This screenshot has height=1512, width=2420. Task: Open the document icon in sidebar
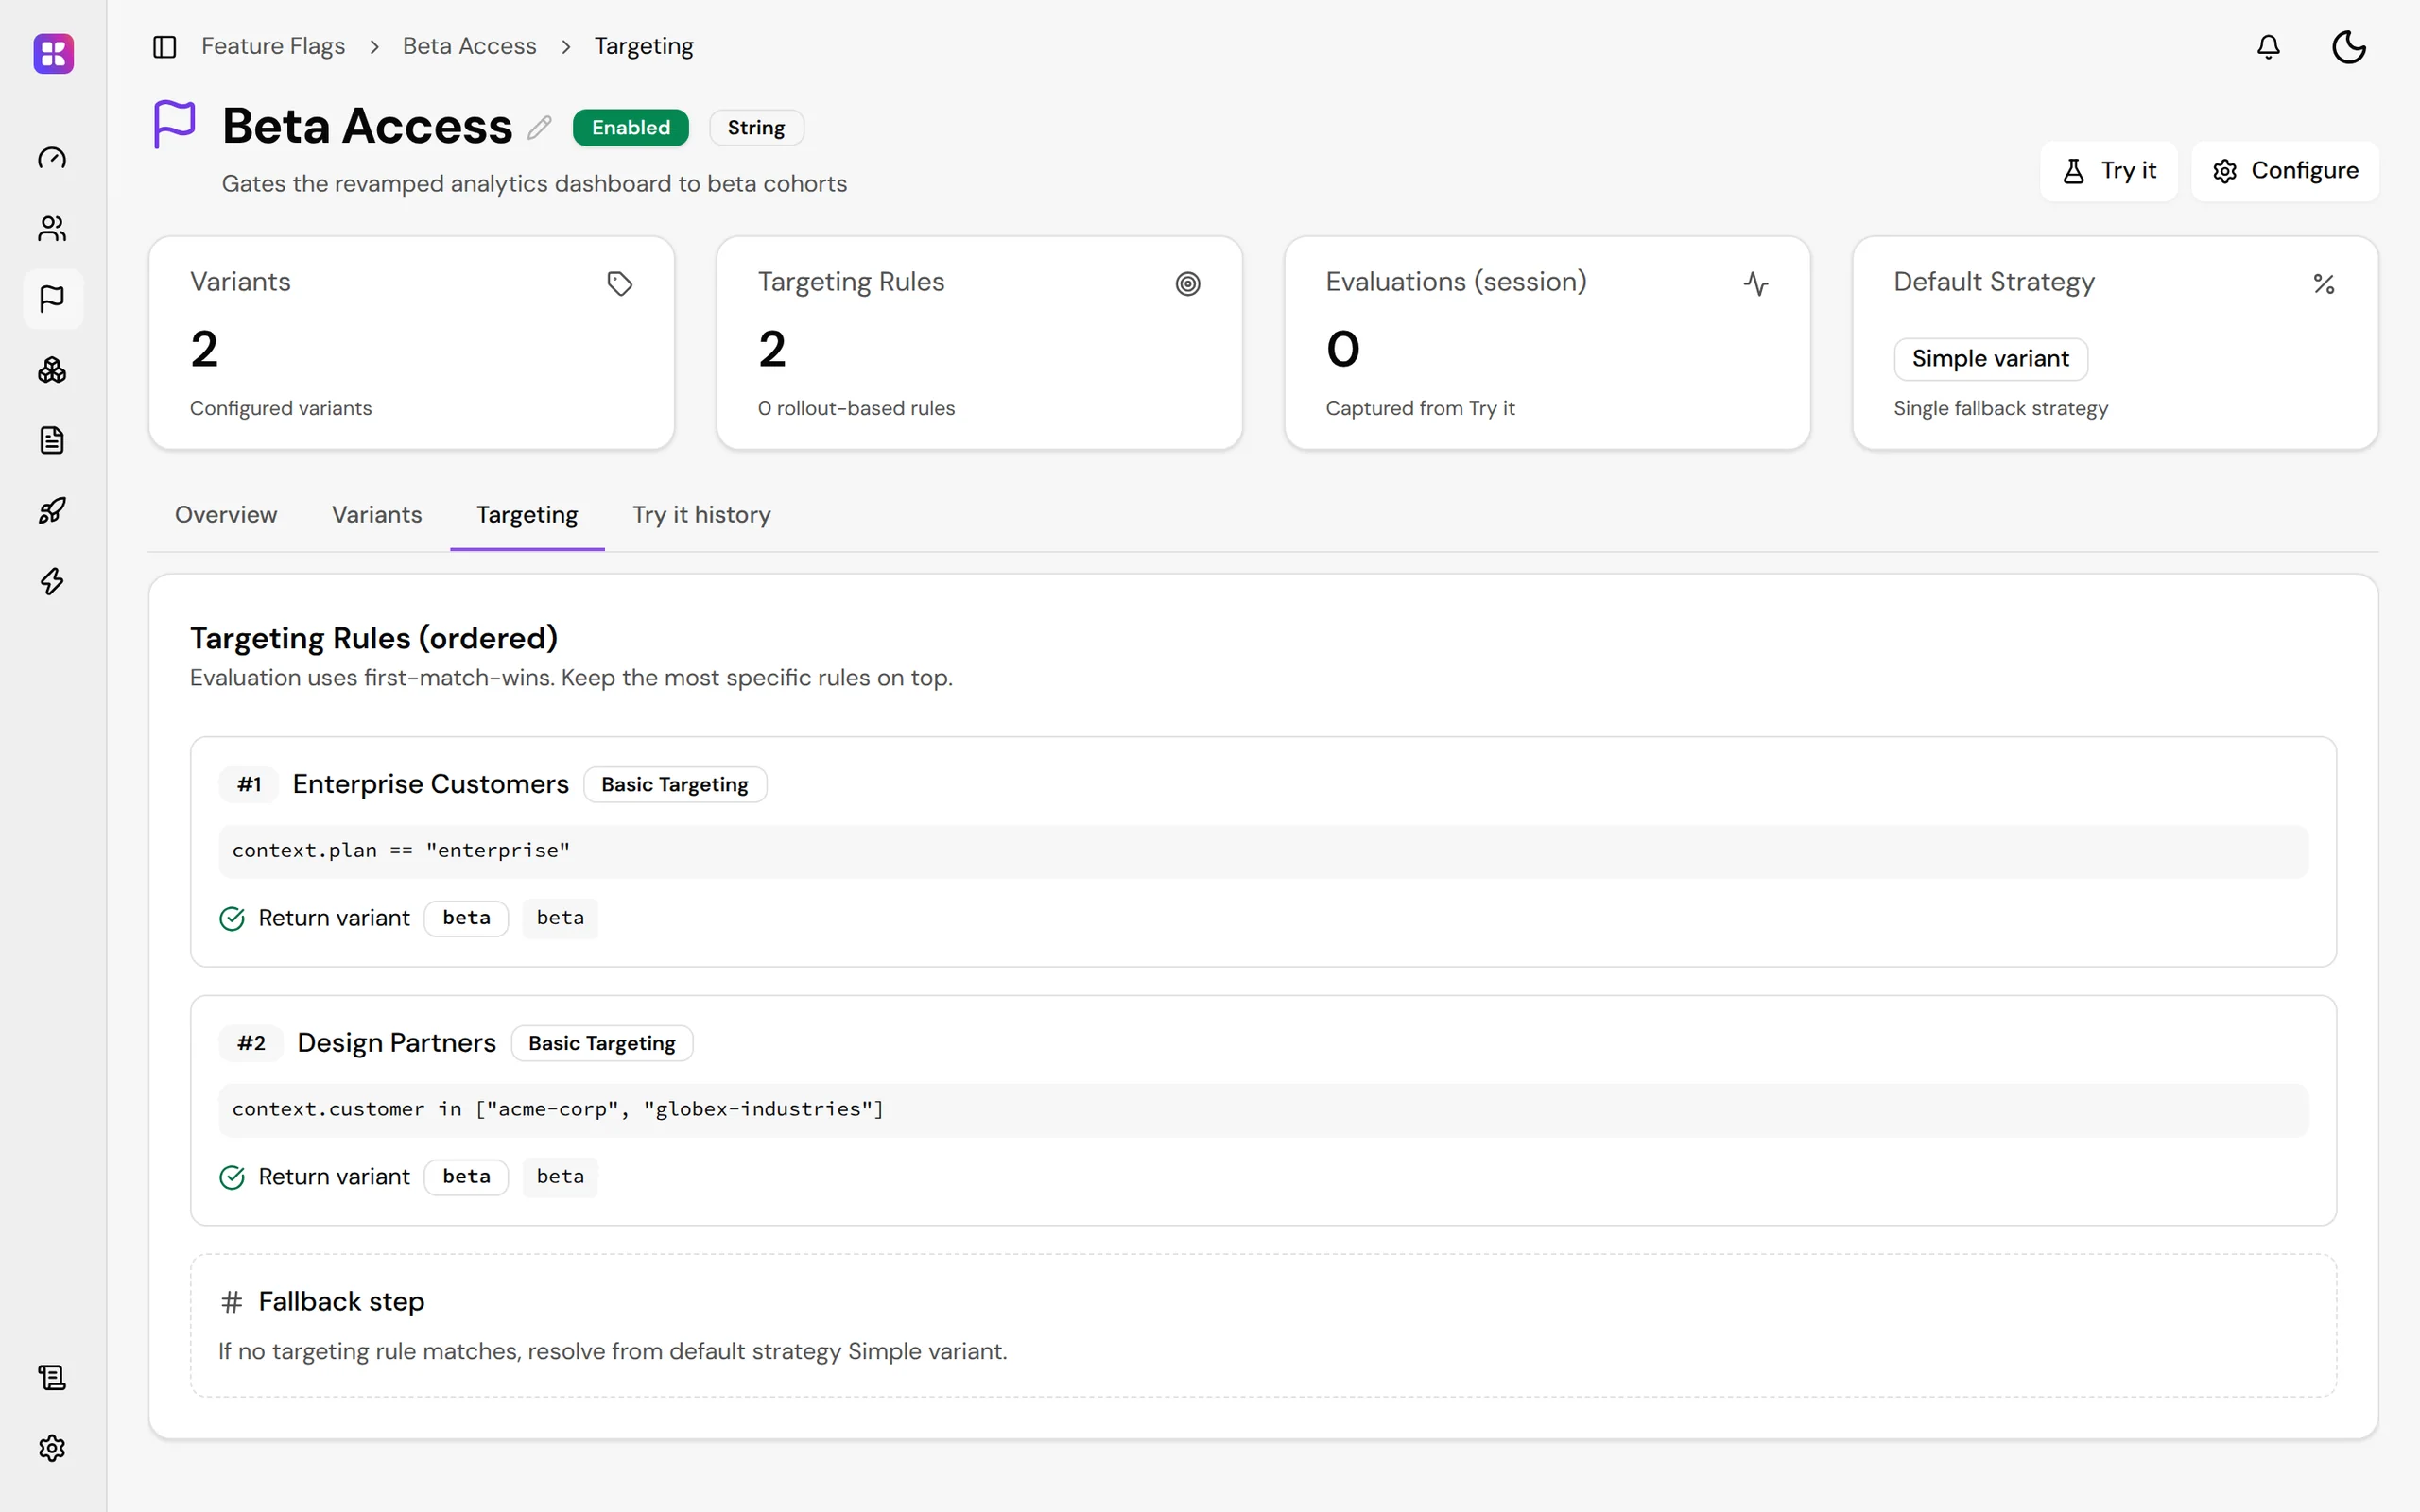point(52,441)
